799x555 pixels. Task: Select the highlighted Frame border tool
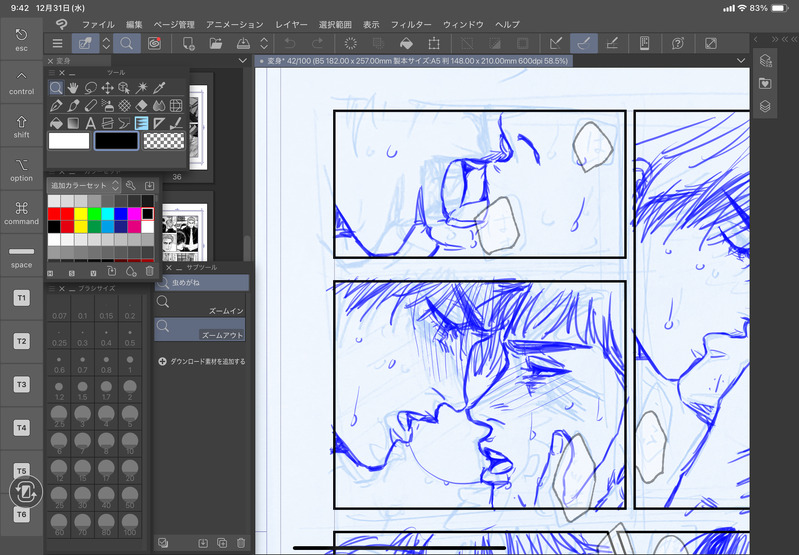point(142,123)
